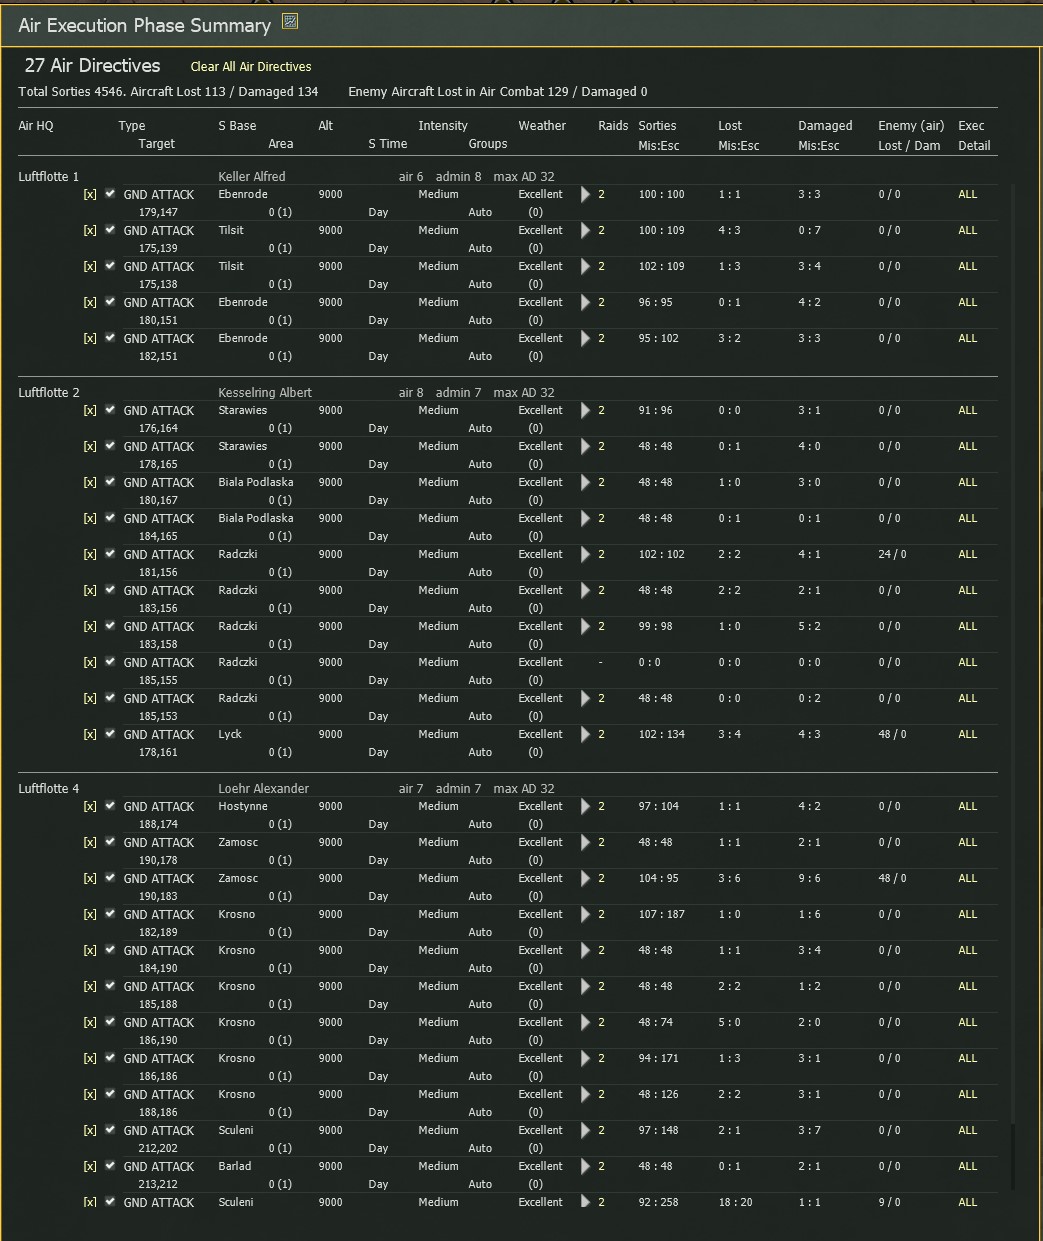Open ALL exec detail for Lyck 178,161
Screen dimensions: 1043x1241
pyautogui.click(x=967, y=734)
